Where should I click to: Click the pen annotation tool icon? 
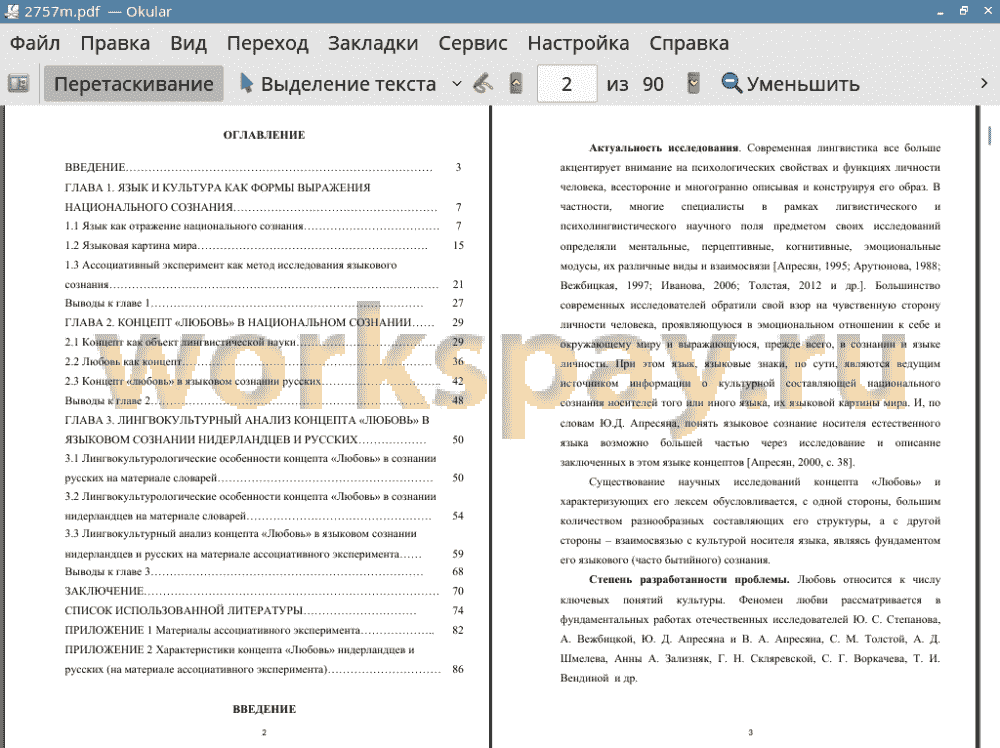[483, 84]
